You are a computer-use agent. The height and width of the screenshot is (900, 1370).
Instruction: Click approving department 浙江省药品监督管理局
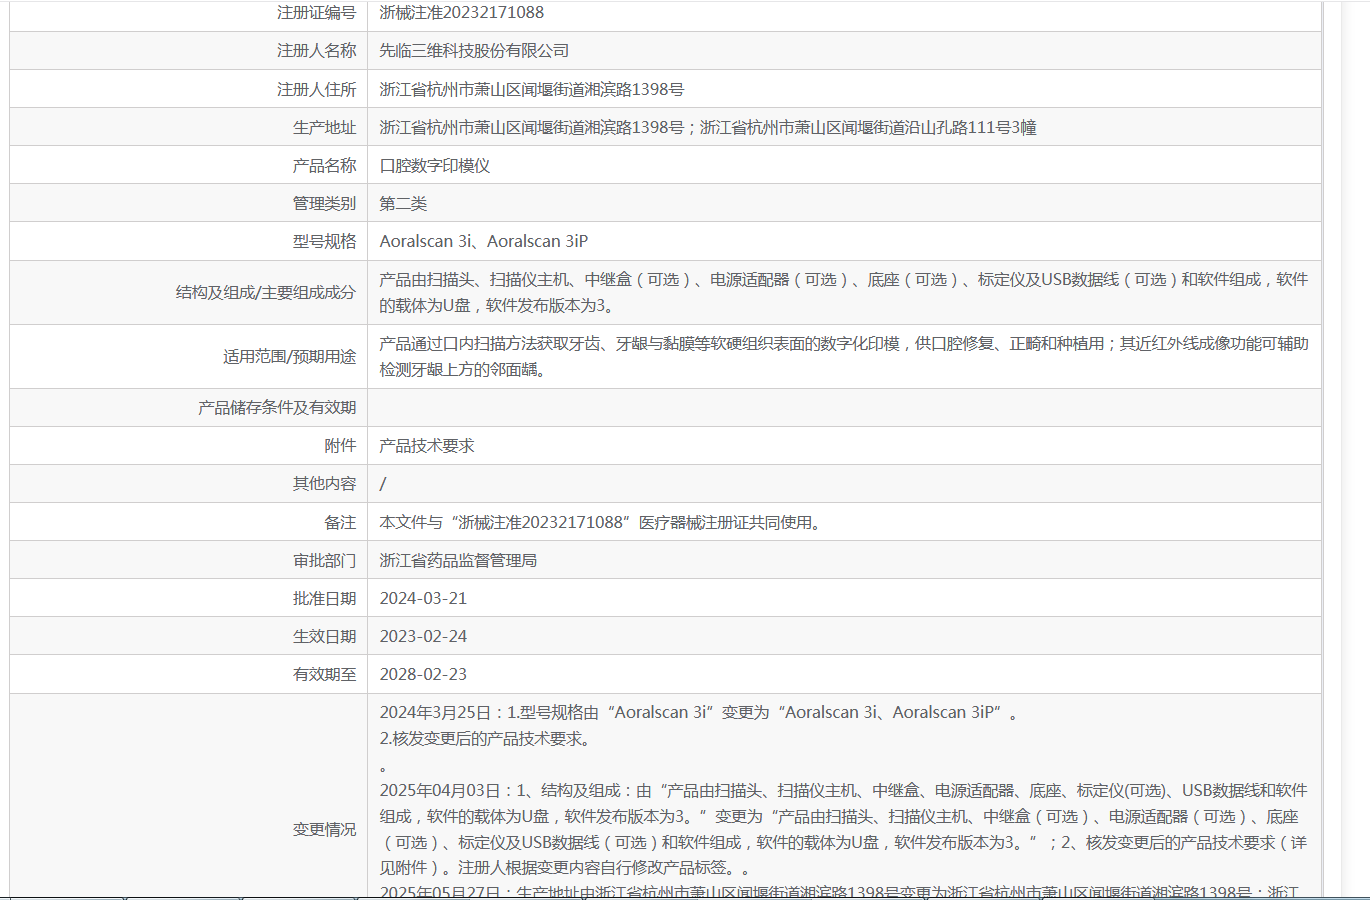point(458,560)
